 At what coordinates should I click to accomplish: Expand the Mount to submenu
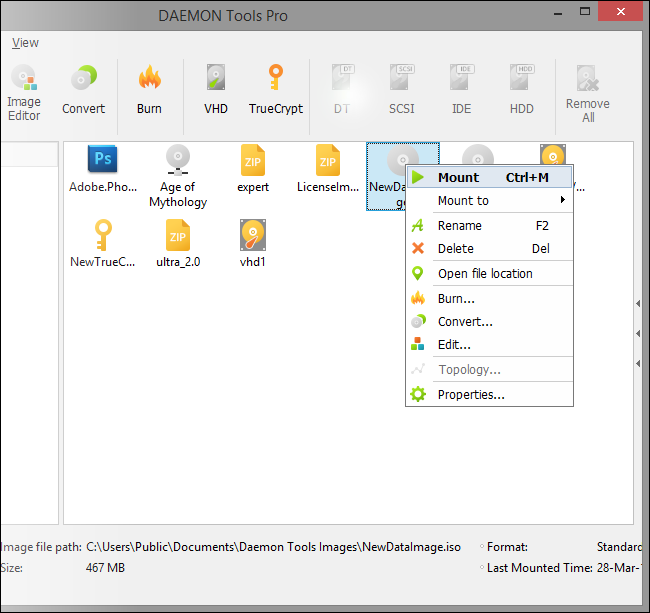tap(490, 201)
